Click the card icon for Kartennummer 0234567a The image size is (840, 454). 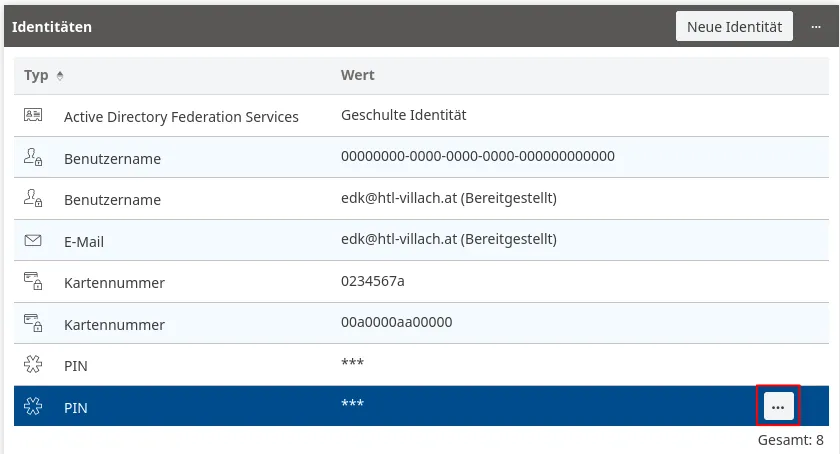click(x=33, y=282)
